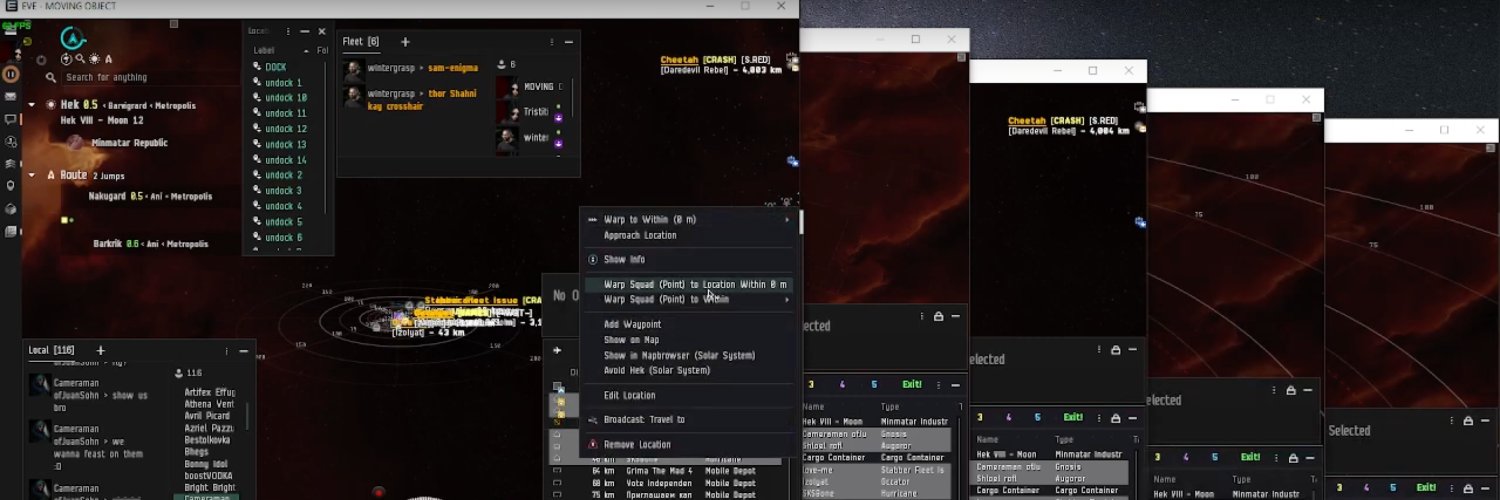Screen dimensions: 1500x500
Task: Click the lock icon in second window's Selected panel
Action: click(x=938, y=316)
